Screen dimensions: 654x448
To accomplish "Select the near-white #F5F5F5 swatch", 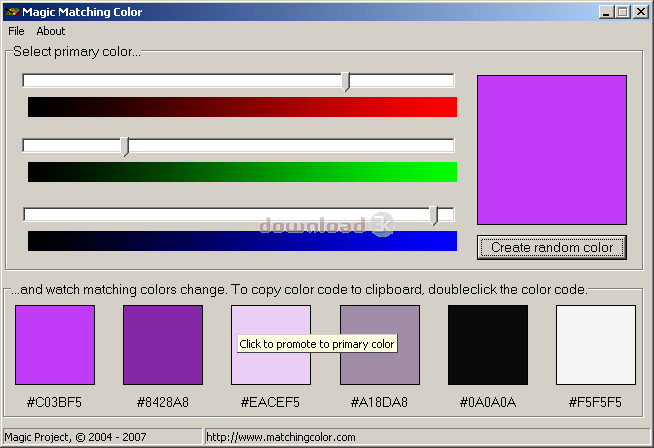I will click(596, 345).
